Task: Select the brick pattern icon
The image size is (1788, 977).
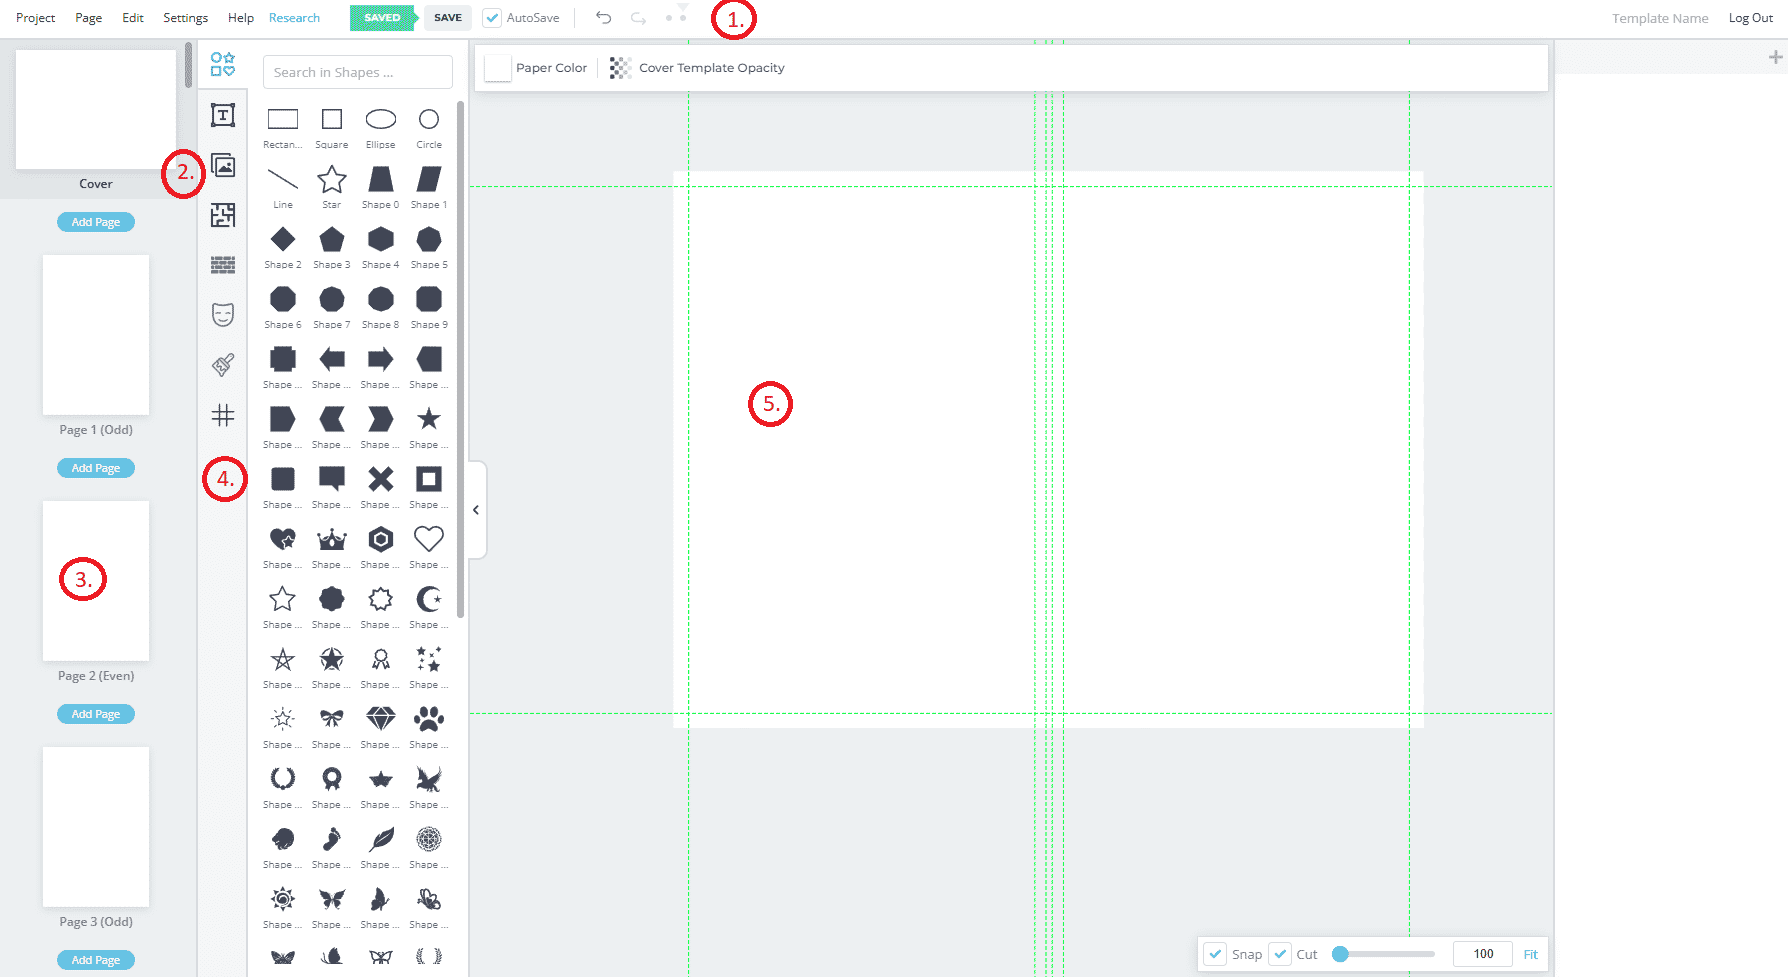Action: pyautogui.click(x=223, y=265)
